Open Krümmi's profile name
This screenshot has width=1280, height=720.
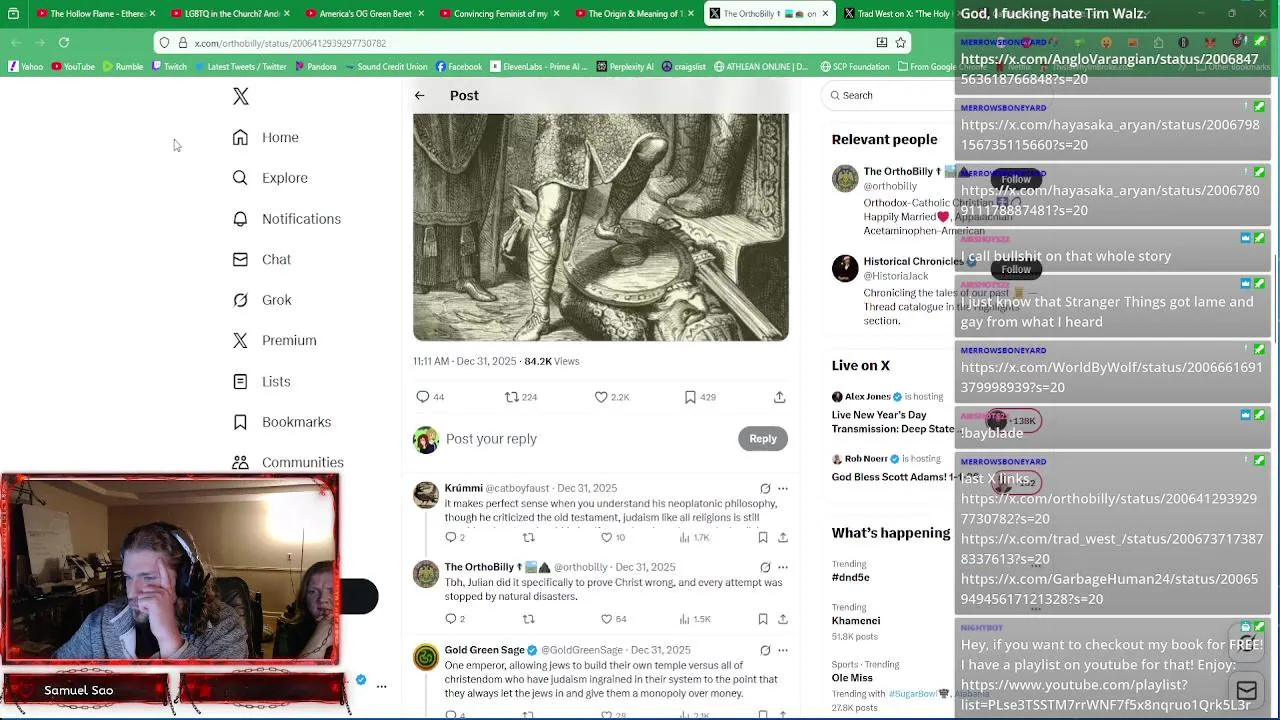(464, 488)
